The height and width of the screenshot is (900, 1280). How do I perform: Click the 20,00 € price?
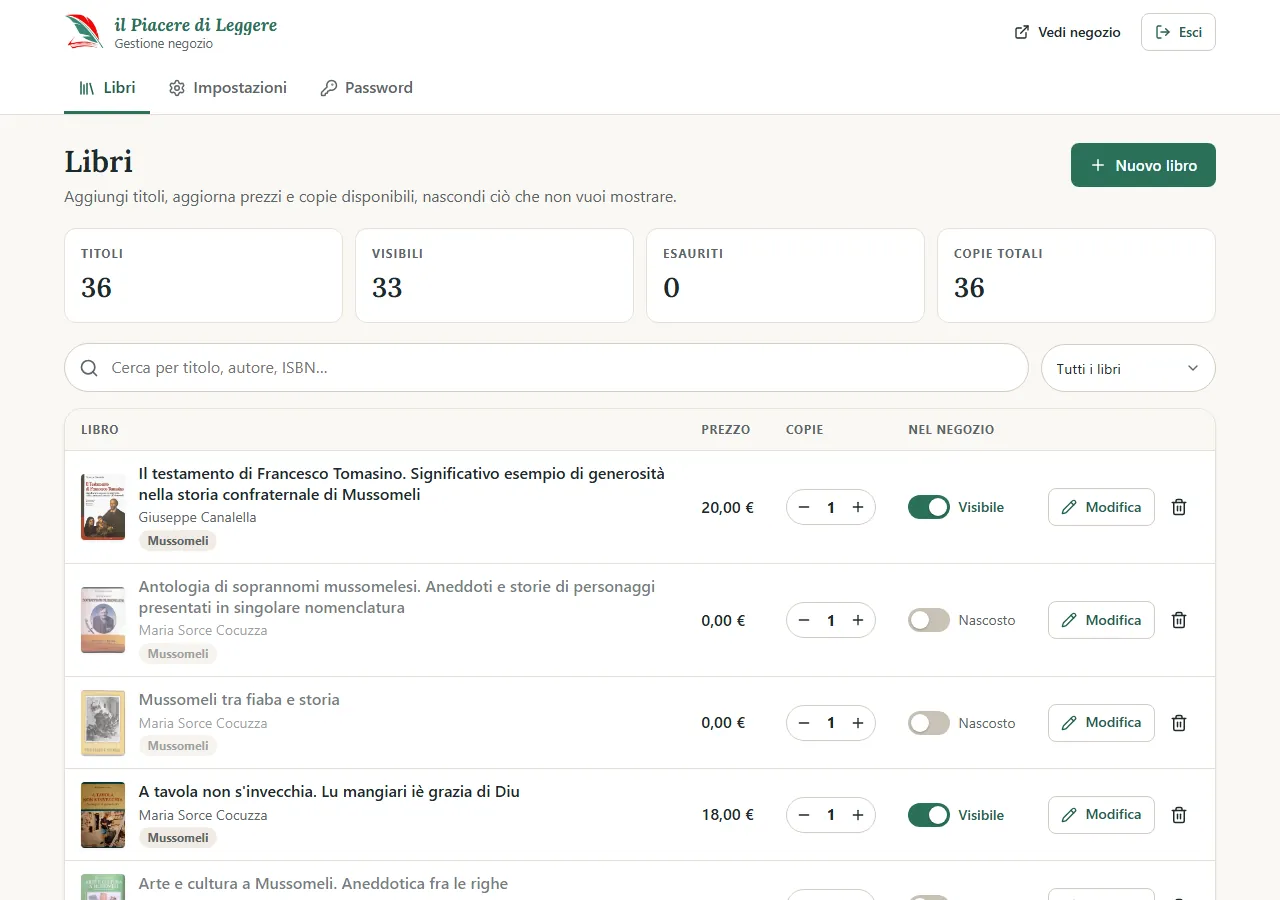[x=727, y=507]
